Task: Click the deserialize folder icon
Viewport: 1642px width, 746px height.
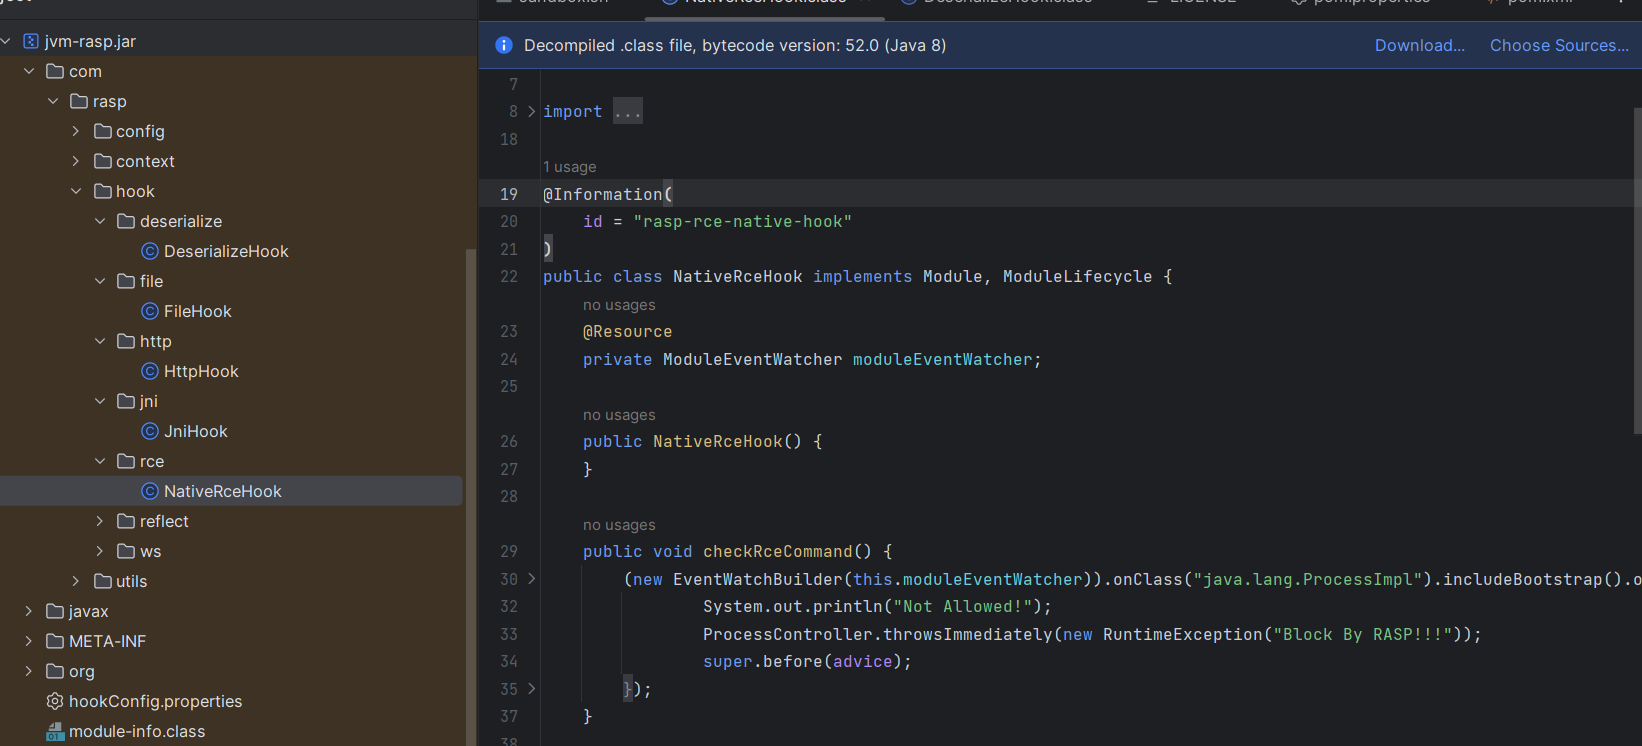Action: point(126,221)
